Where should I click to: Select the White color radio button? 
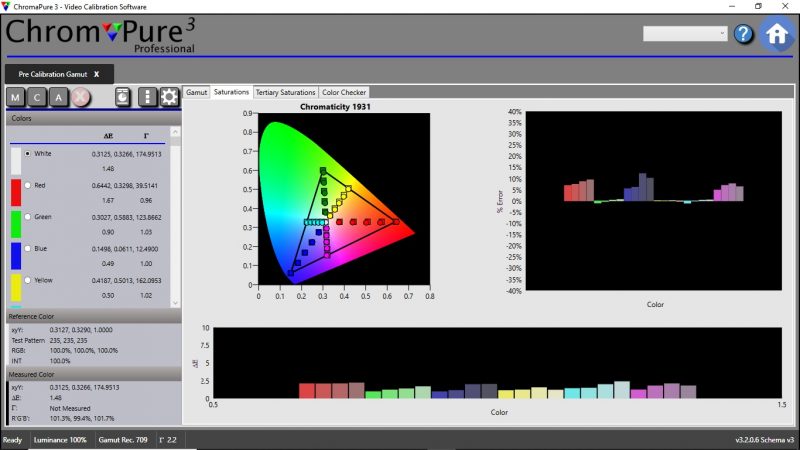click(27, 154)
